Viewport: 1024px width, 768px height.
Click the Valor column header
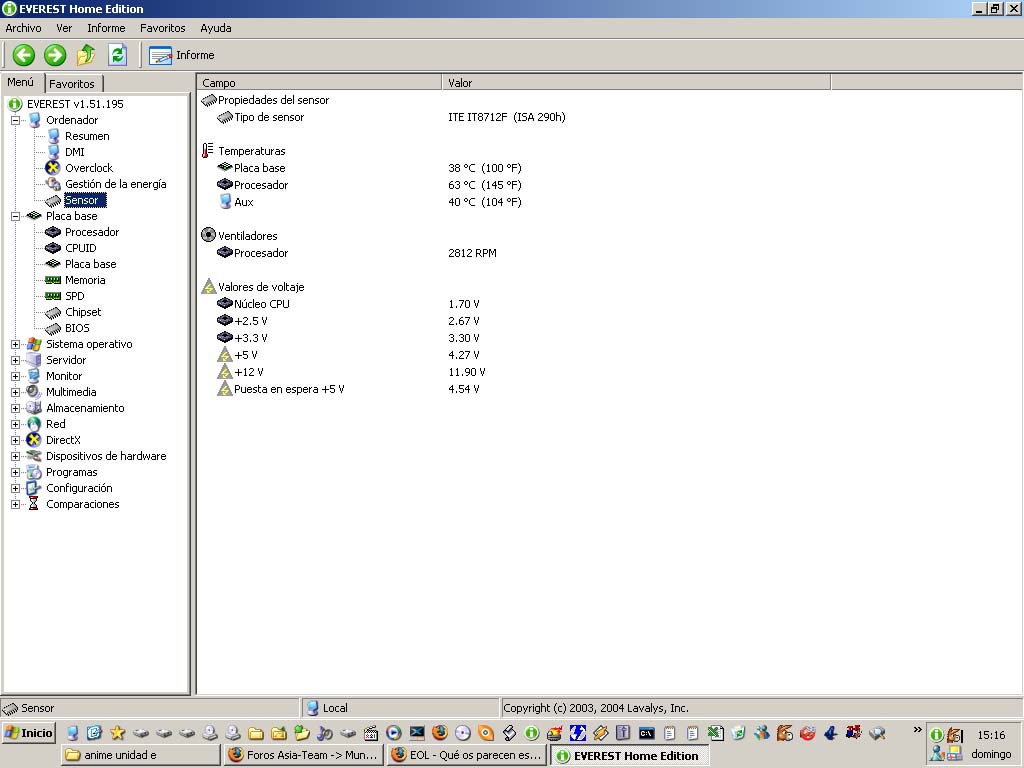pos(635,83)
